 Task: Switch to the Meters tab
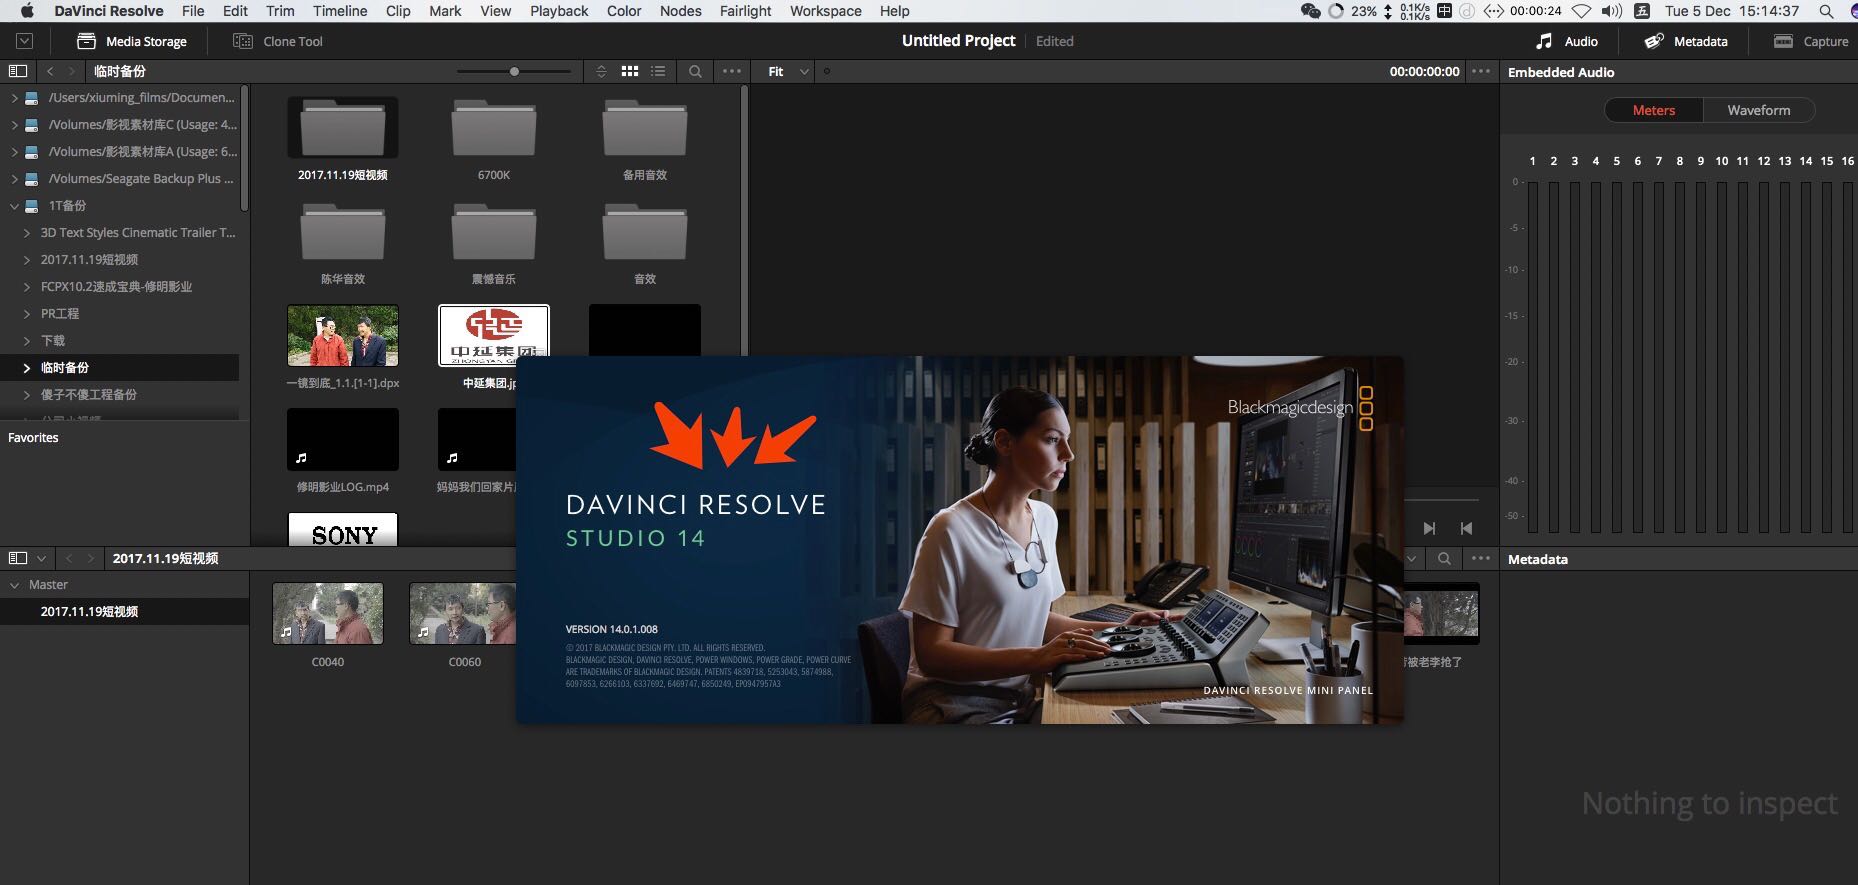(x=1654, y=110)
